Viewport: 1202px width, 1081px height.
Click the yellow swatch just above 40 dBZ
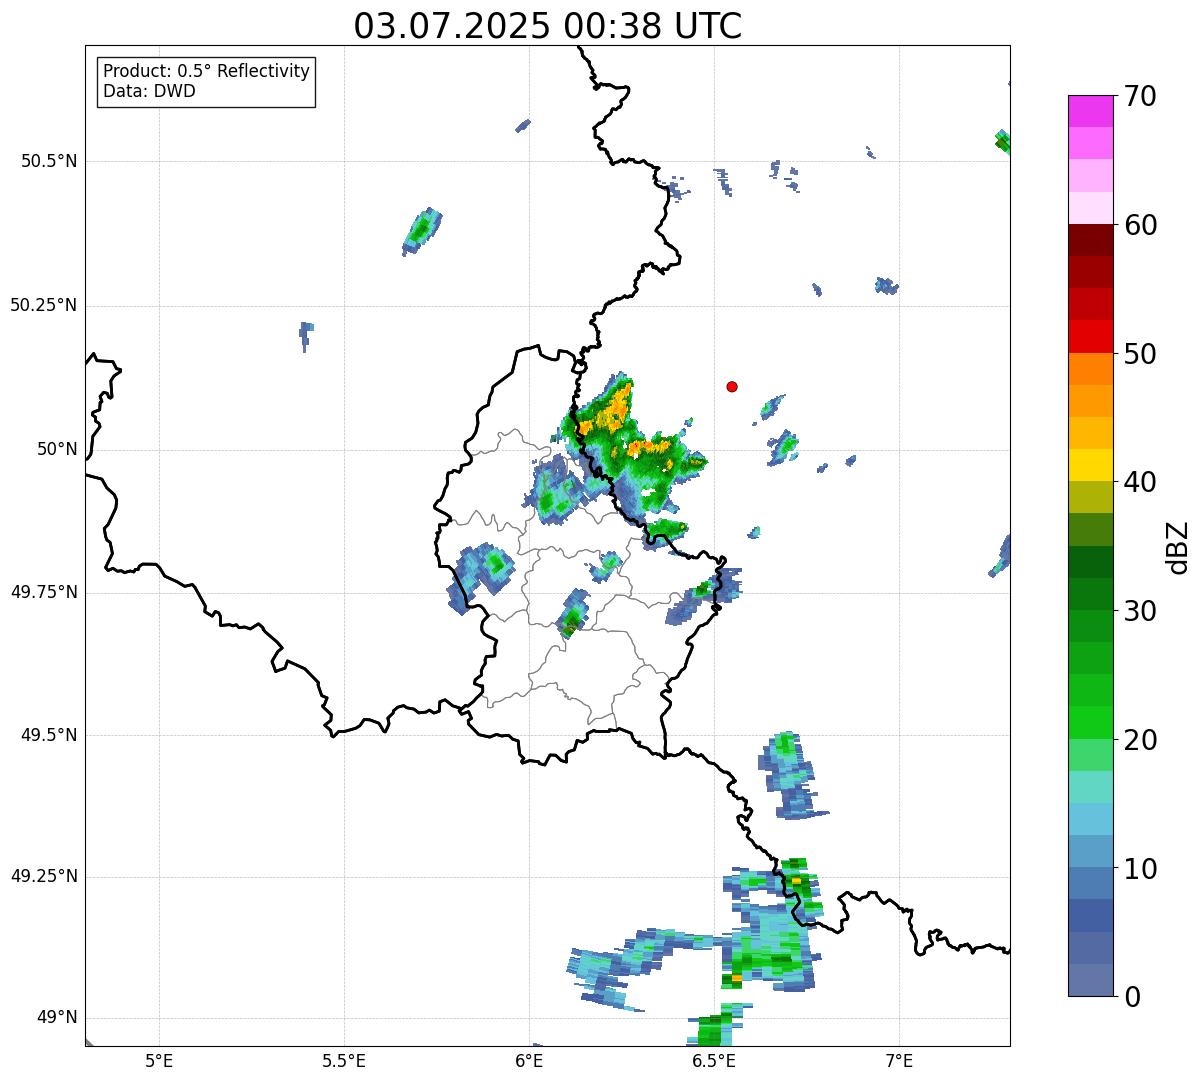1090,465
